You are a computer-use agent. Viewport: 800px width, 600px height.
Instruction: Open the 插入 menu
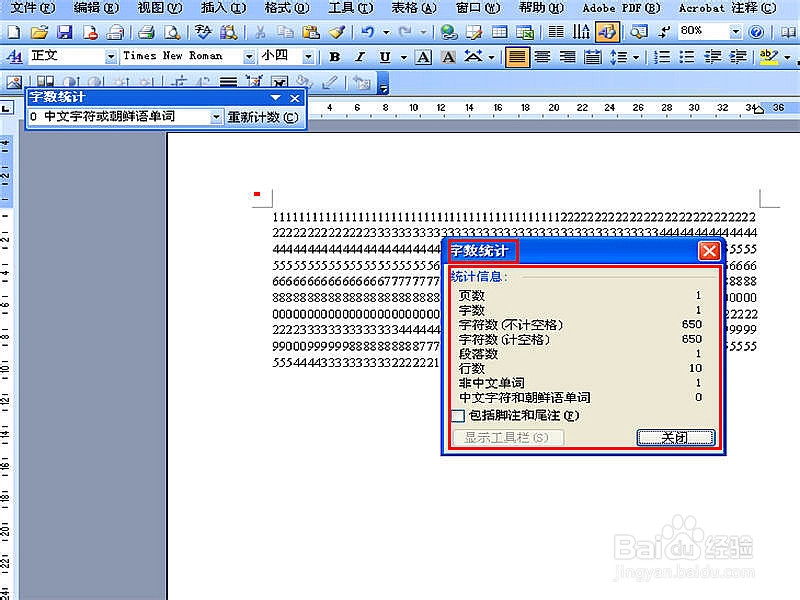223,8
